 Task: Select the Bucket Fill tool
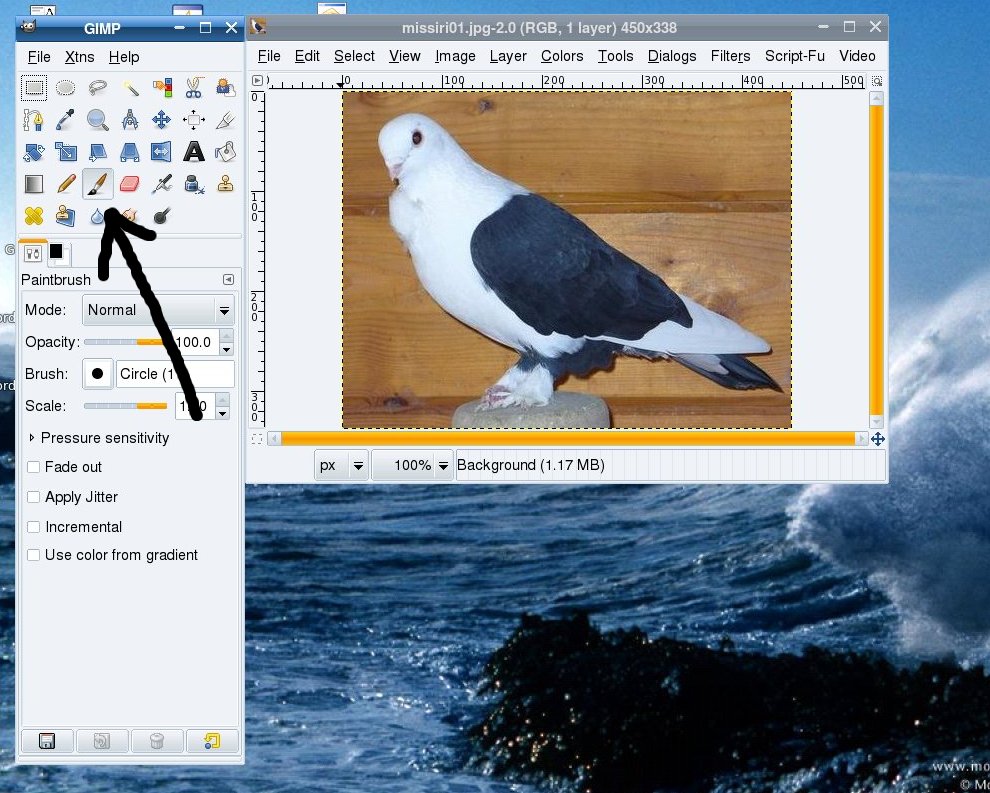226,152
